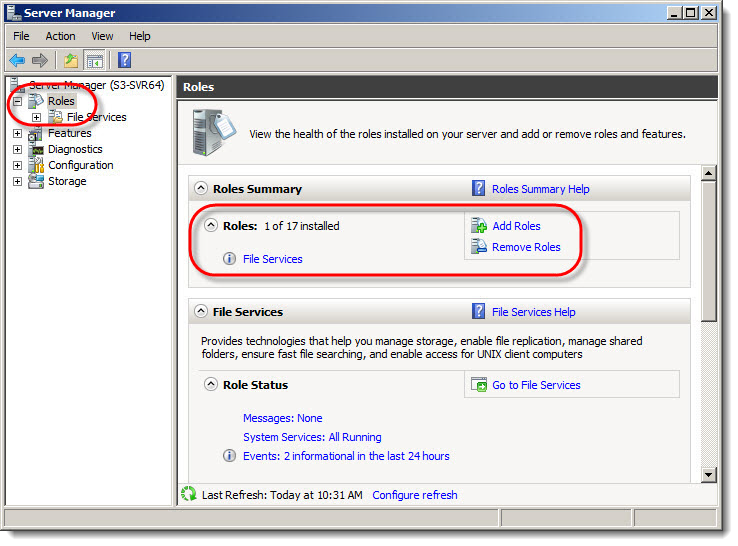Expand the File Services tree node
738x546 pixels.
click(x=36, y=117)
